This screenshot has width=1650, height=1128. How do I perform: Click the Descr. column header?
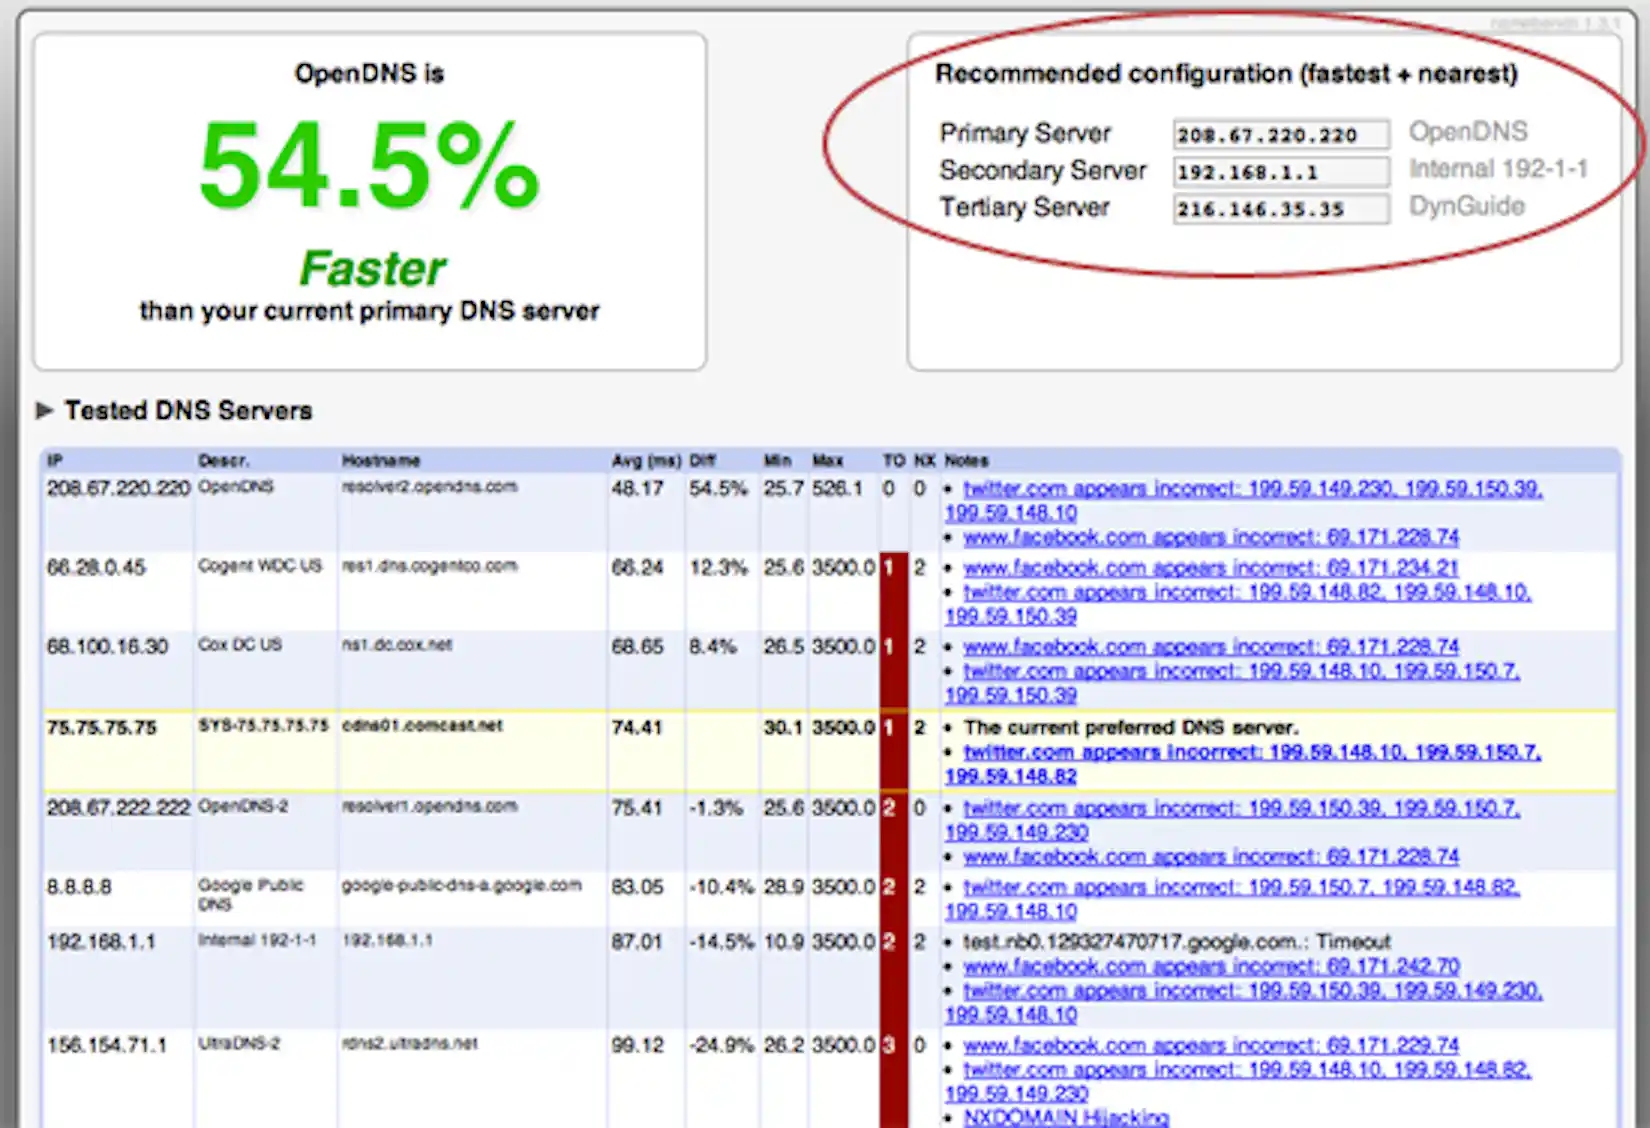pyautogui.click(x=224, y=460)
